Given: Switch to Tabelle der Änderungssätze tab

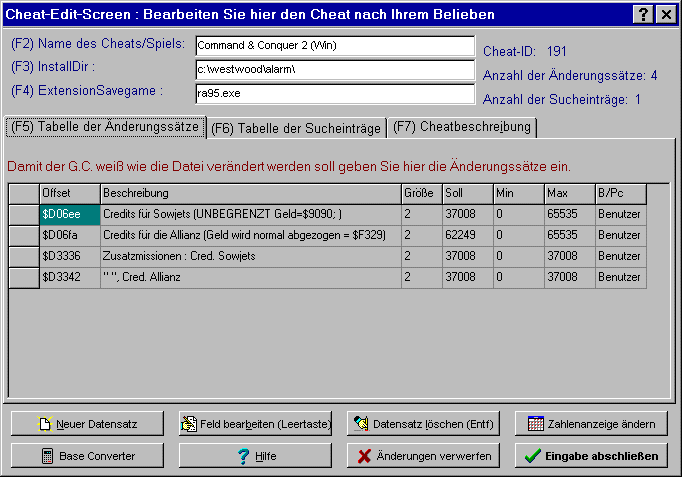Looking at the screenshot, I should tap(105, 127).
